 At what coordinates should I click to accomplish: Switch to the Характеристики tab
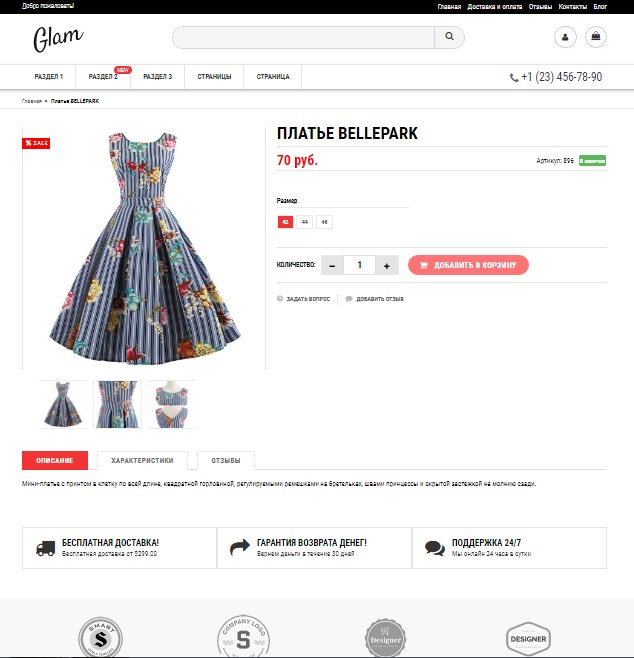coord(142,460)
